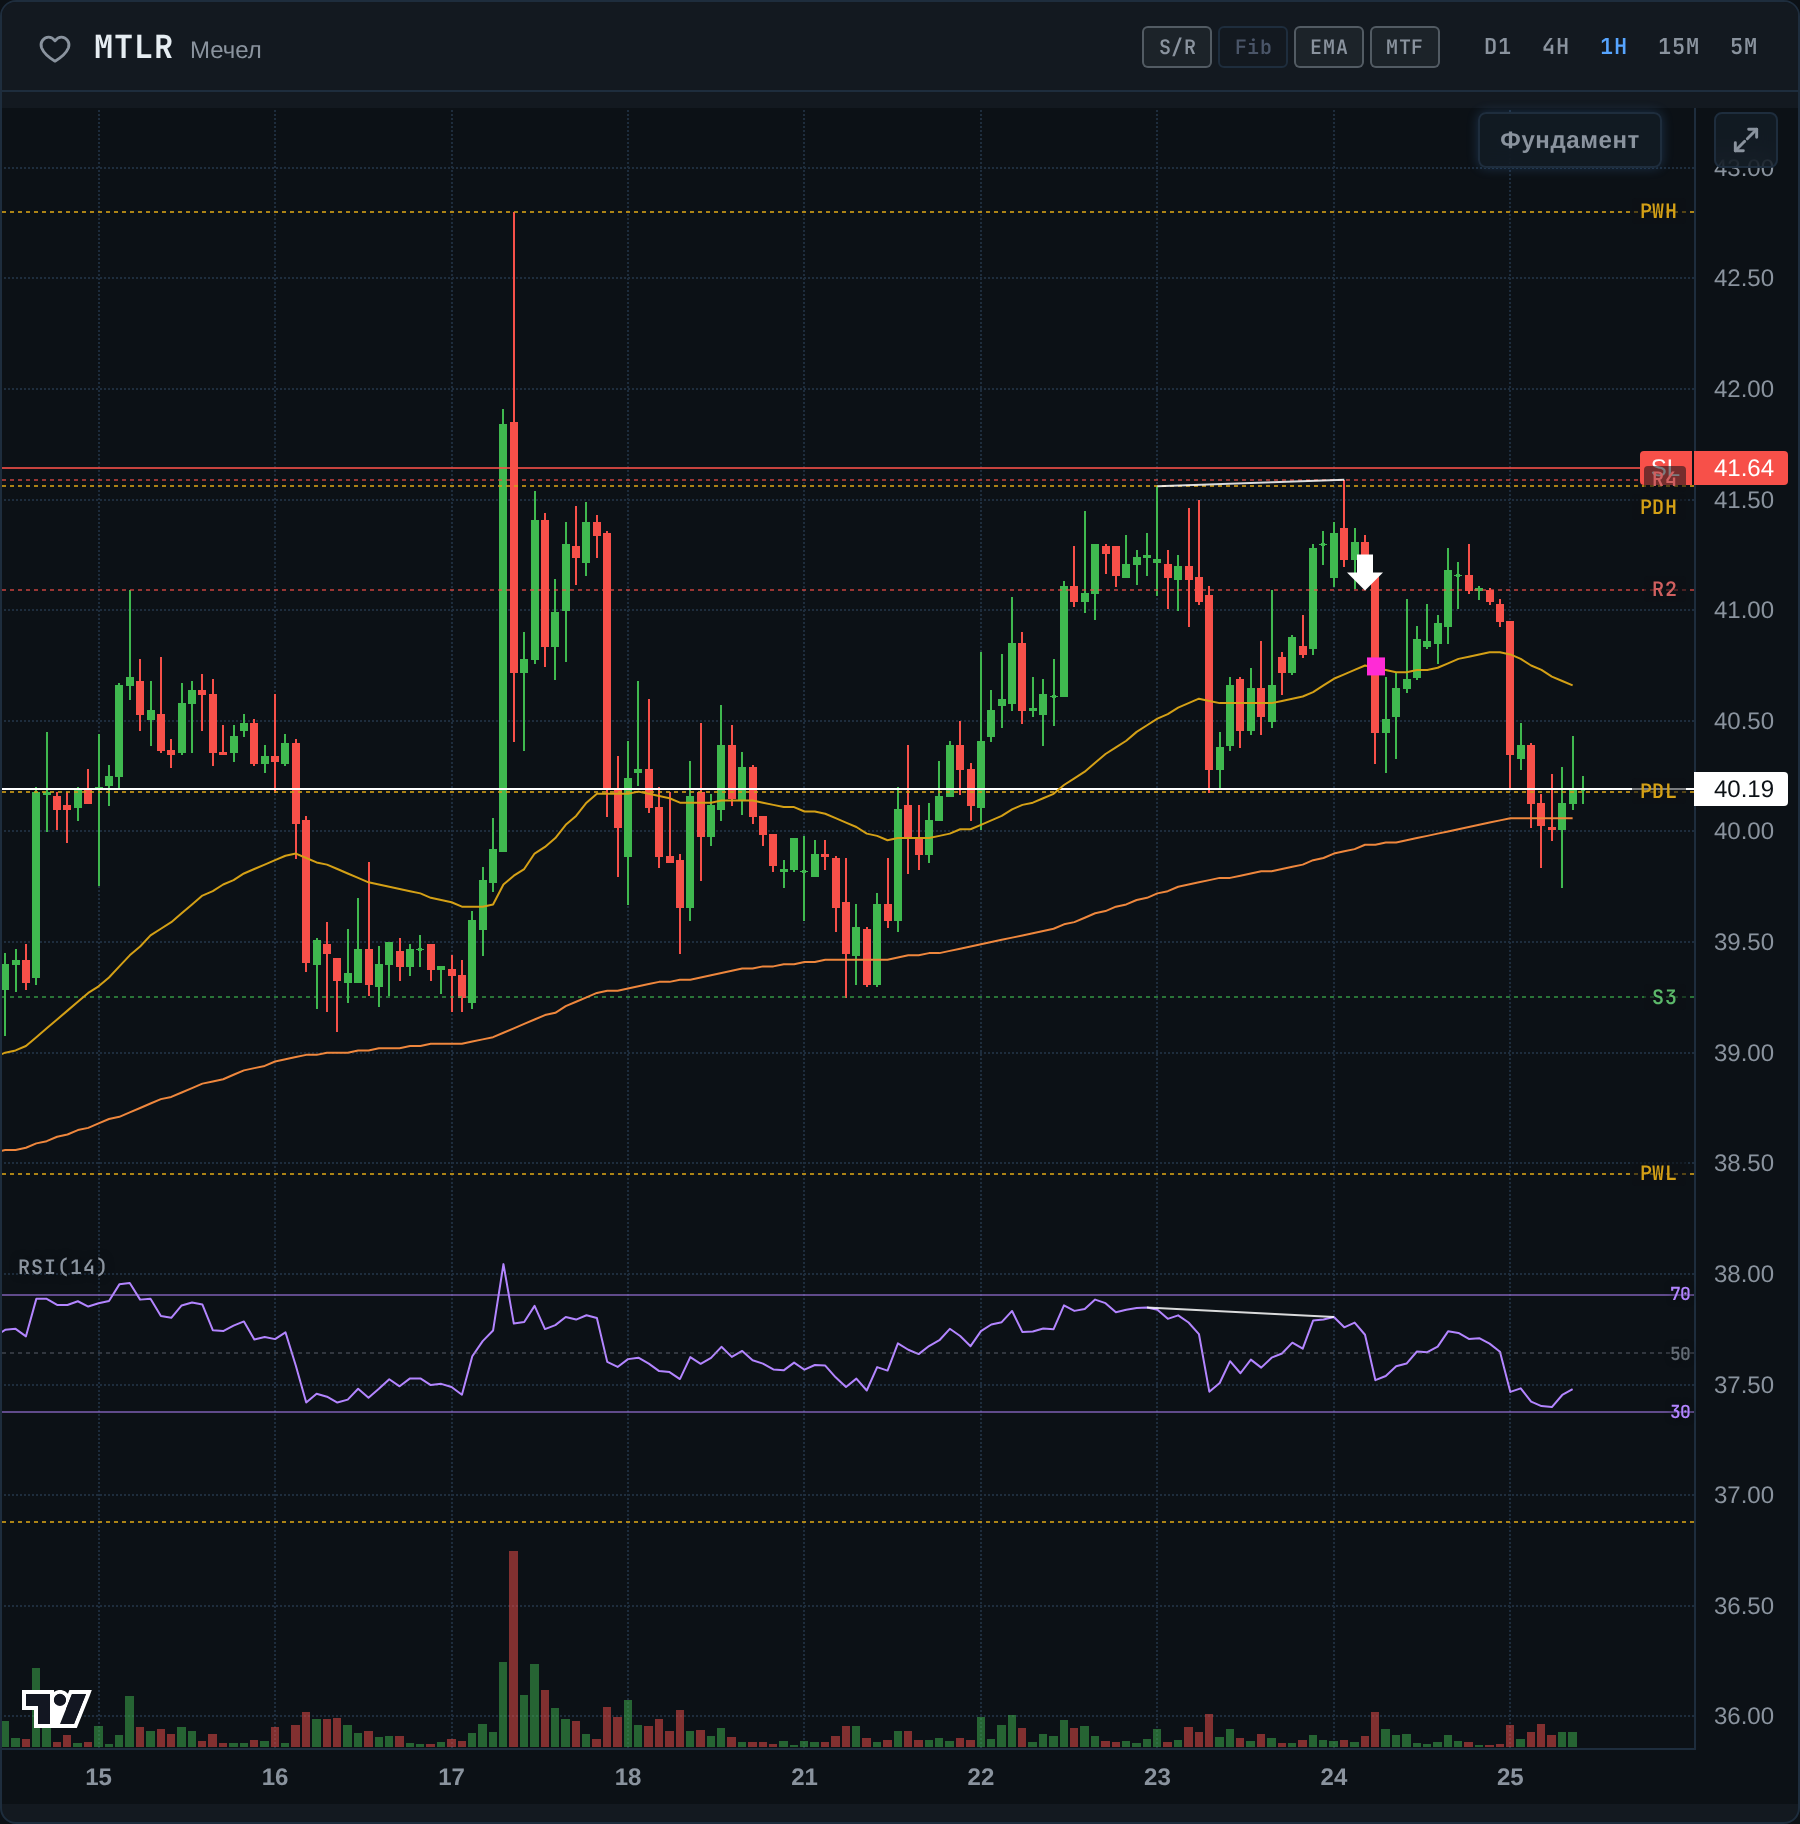This screenshot has height=1824, width=1800.
Task: Toggle the S/R levels overlay
Action: [x=1177, y=47]
